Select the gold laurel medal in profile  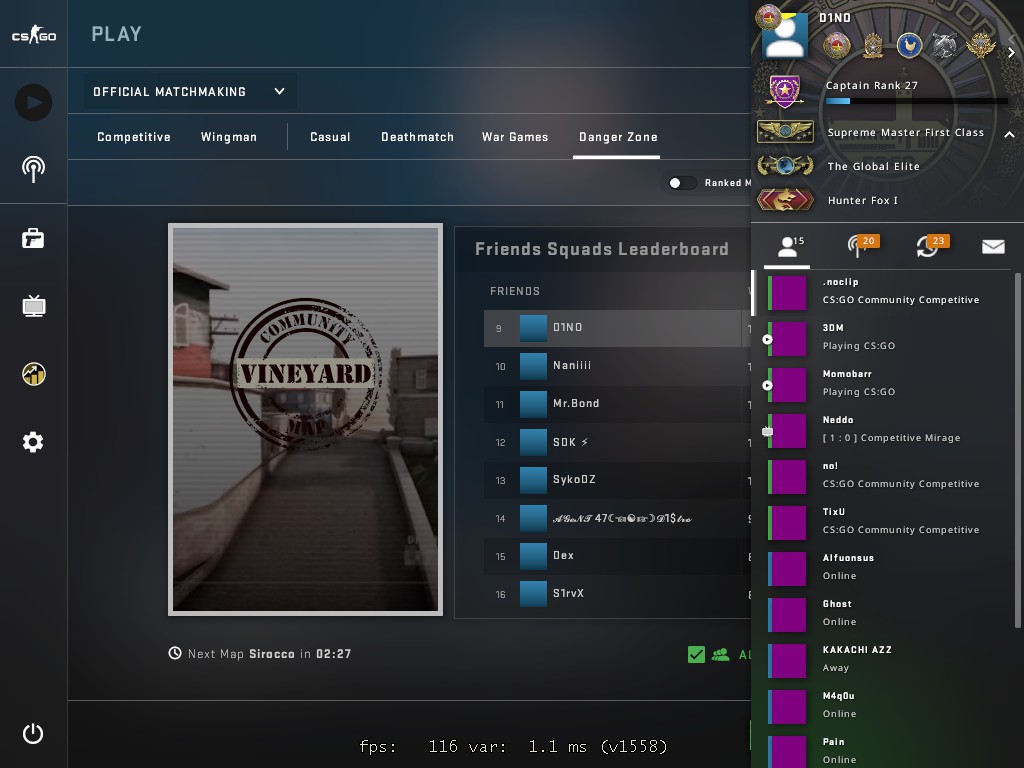980,46
